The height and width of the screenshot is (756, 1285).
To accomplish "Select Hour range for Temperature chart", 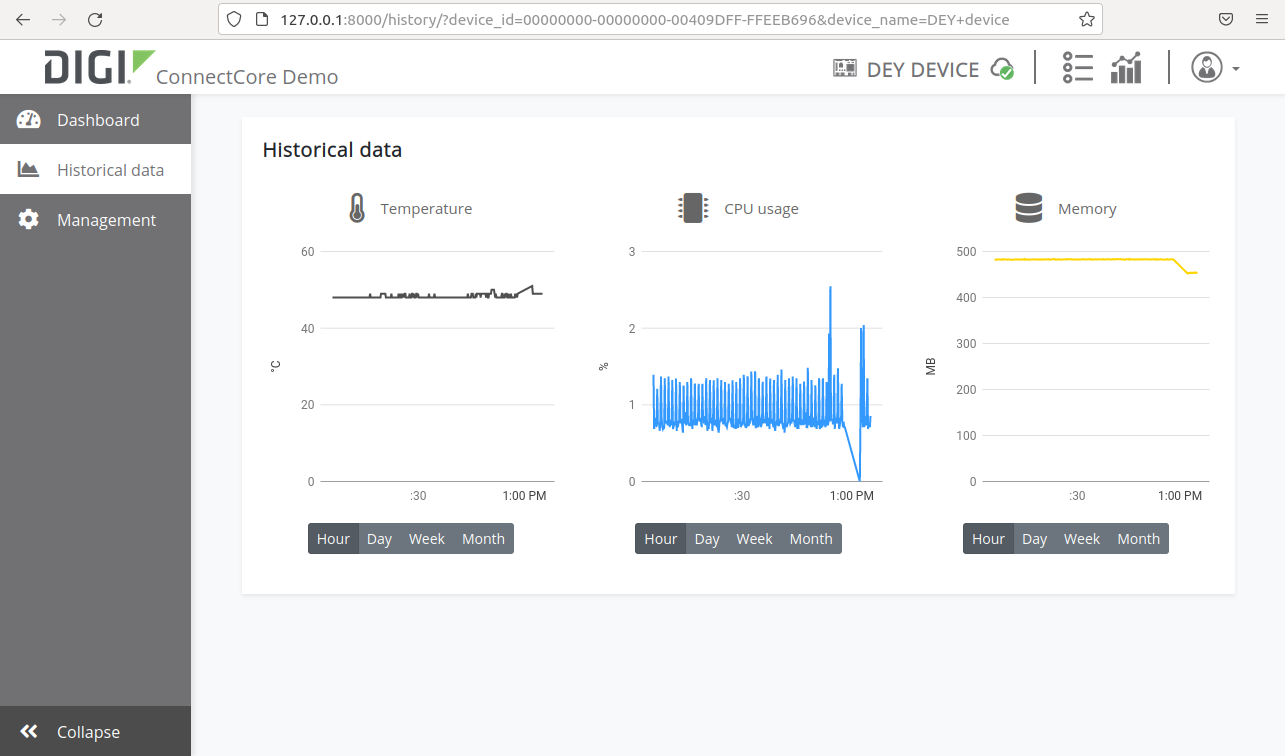I will pos(333,539).
